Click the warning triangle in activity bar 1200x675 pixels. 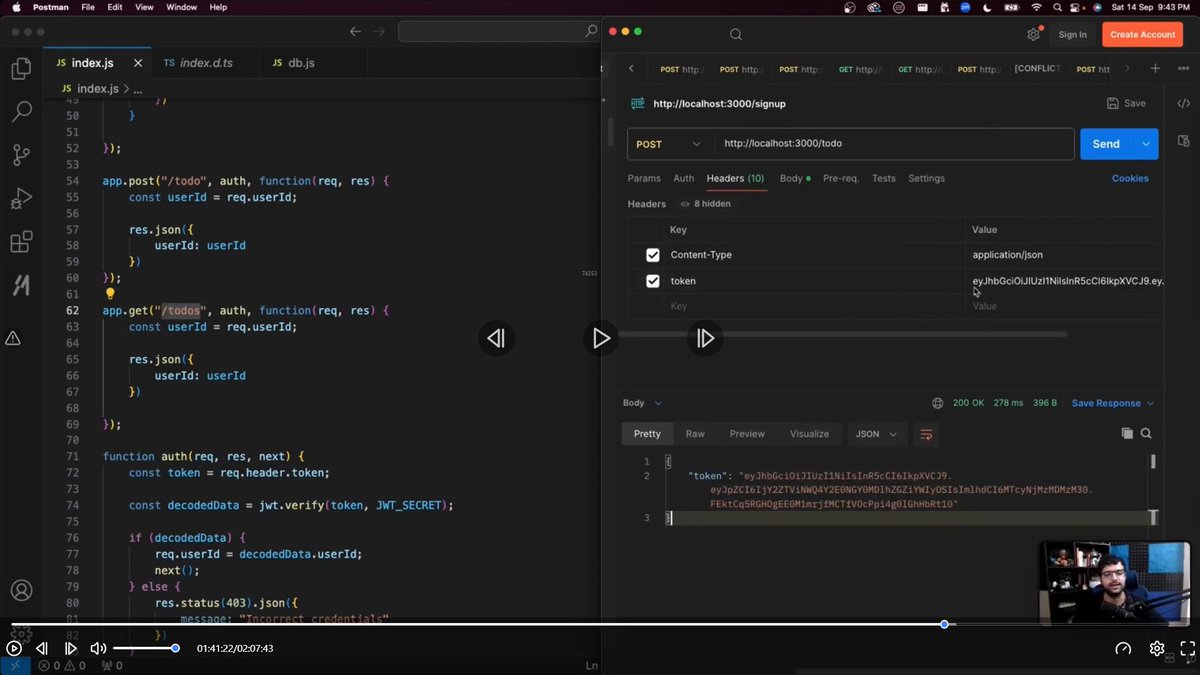(13, 338)
